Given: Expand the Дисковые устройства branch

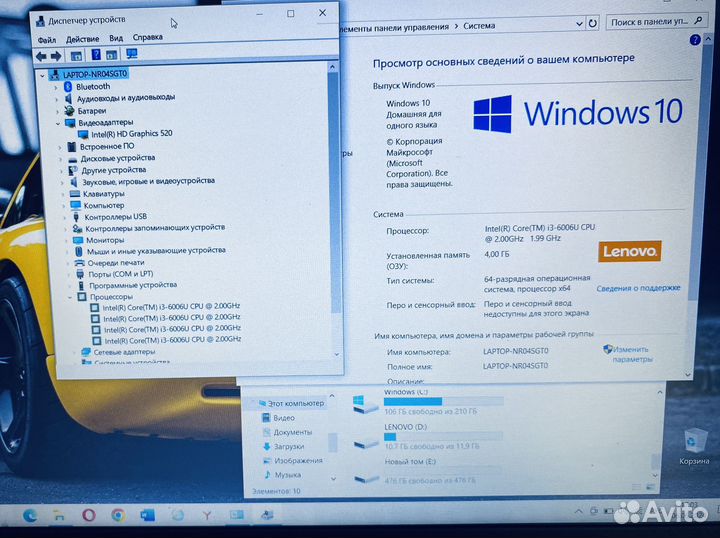Looking at the screenshot, I should tap(61, 159).
